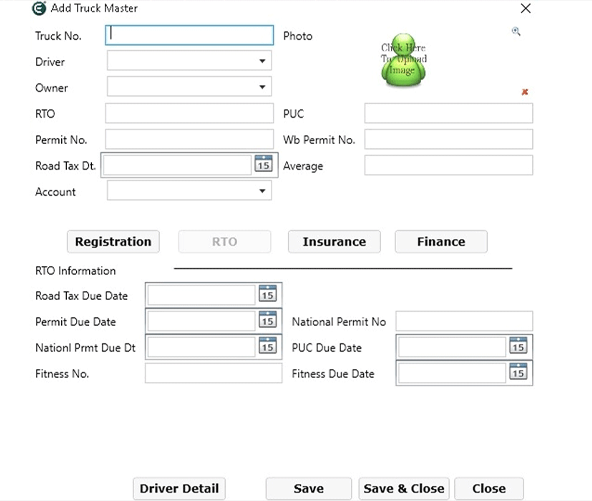Click the Driver Detail button
This screenshot has width=592, height=501.
(x=179, y=489)
